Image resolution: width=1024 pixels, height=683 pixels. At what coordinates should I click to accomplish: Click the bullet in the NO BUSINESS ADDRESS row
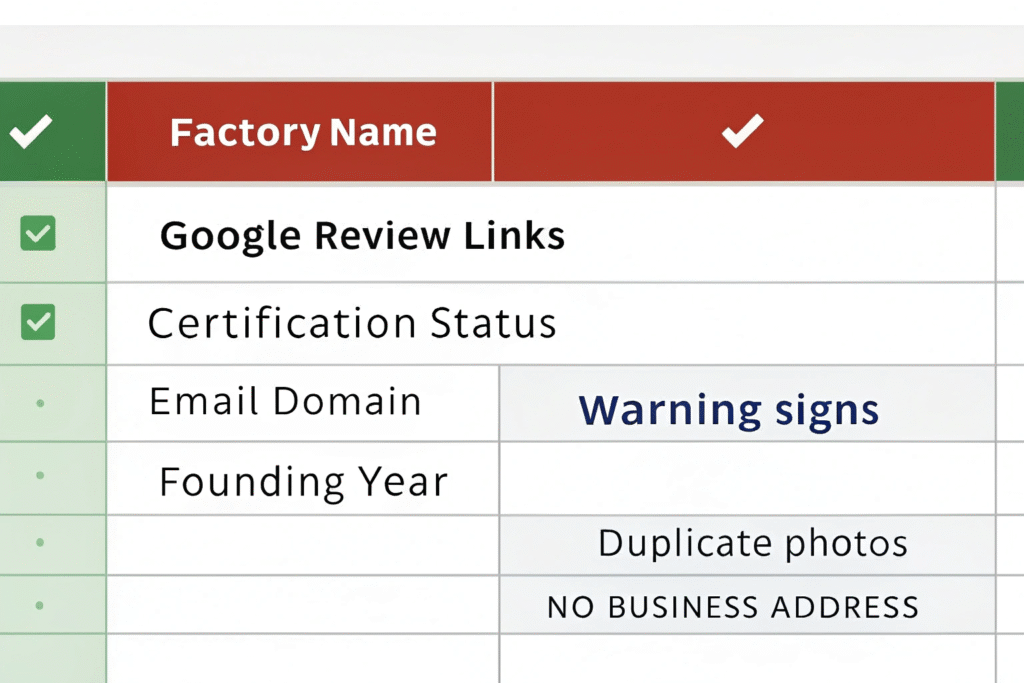[40, 605]
